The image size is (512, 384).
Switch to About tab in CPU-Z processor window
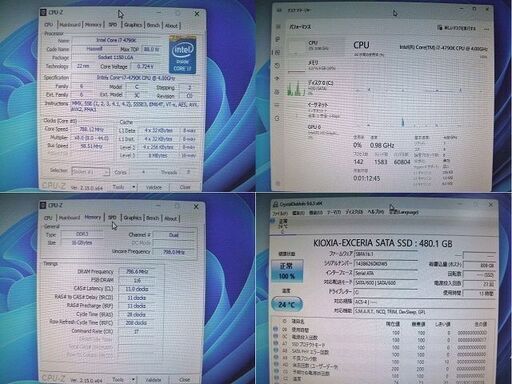coord(171,26)
